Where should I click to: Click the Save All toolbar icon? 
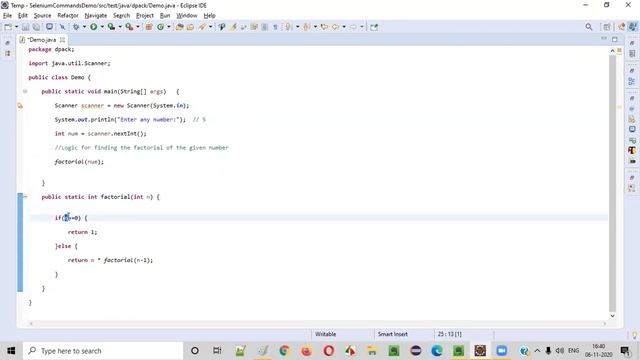(x=36, y=27)
